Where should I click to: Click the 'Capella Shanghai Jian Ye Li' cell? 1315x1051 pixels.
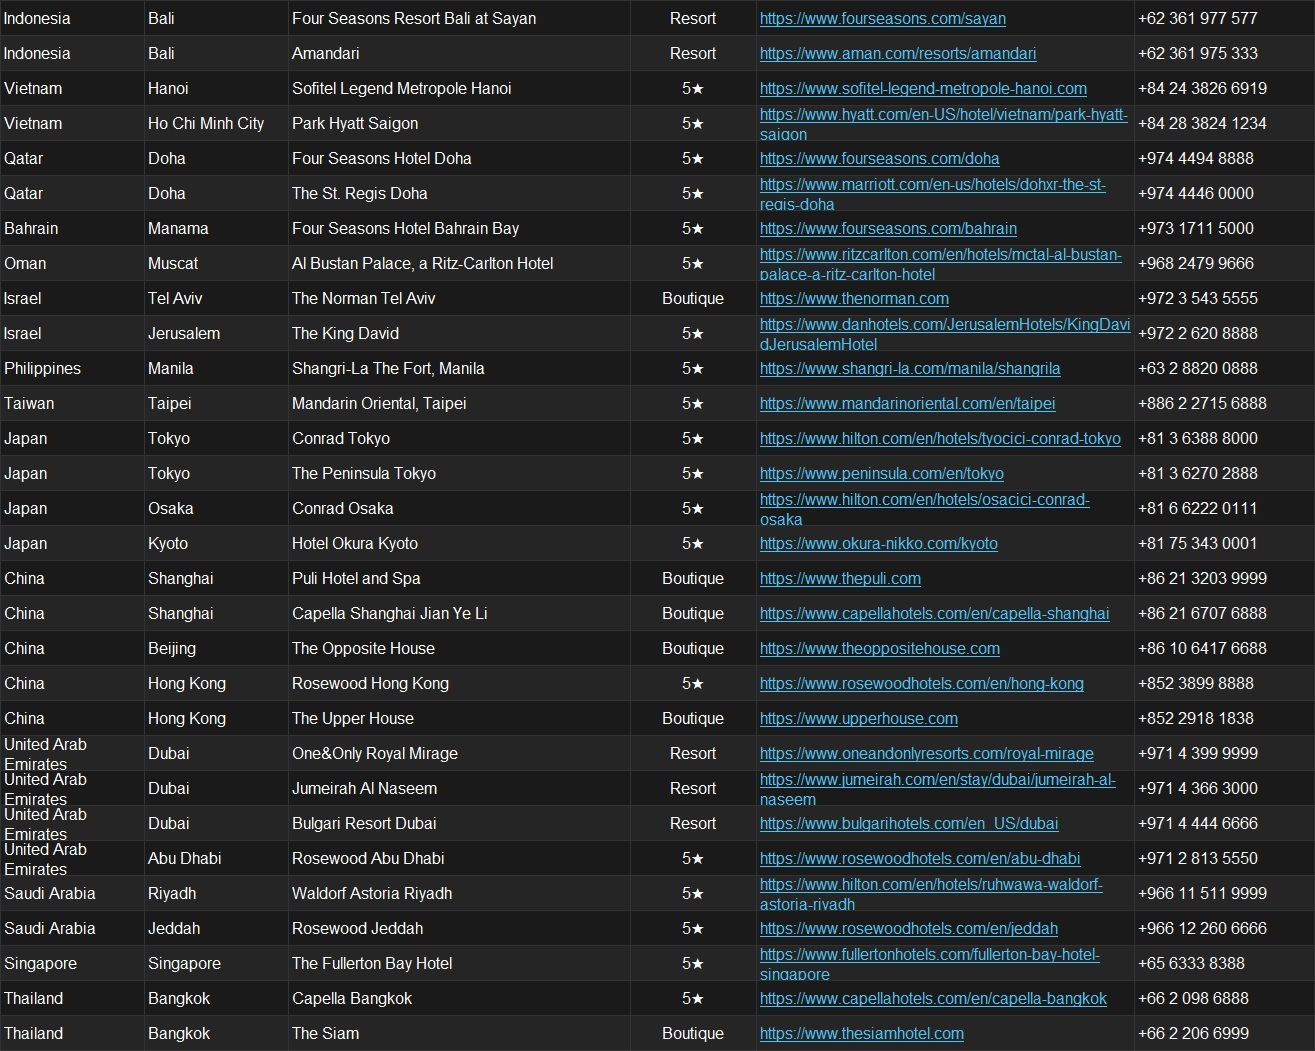click(x=459, y=614)
